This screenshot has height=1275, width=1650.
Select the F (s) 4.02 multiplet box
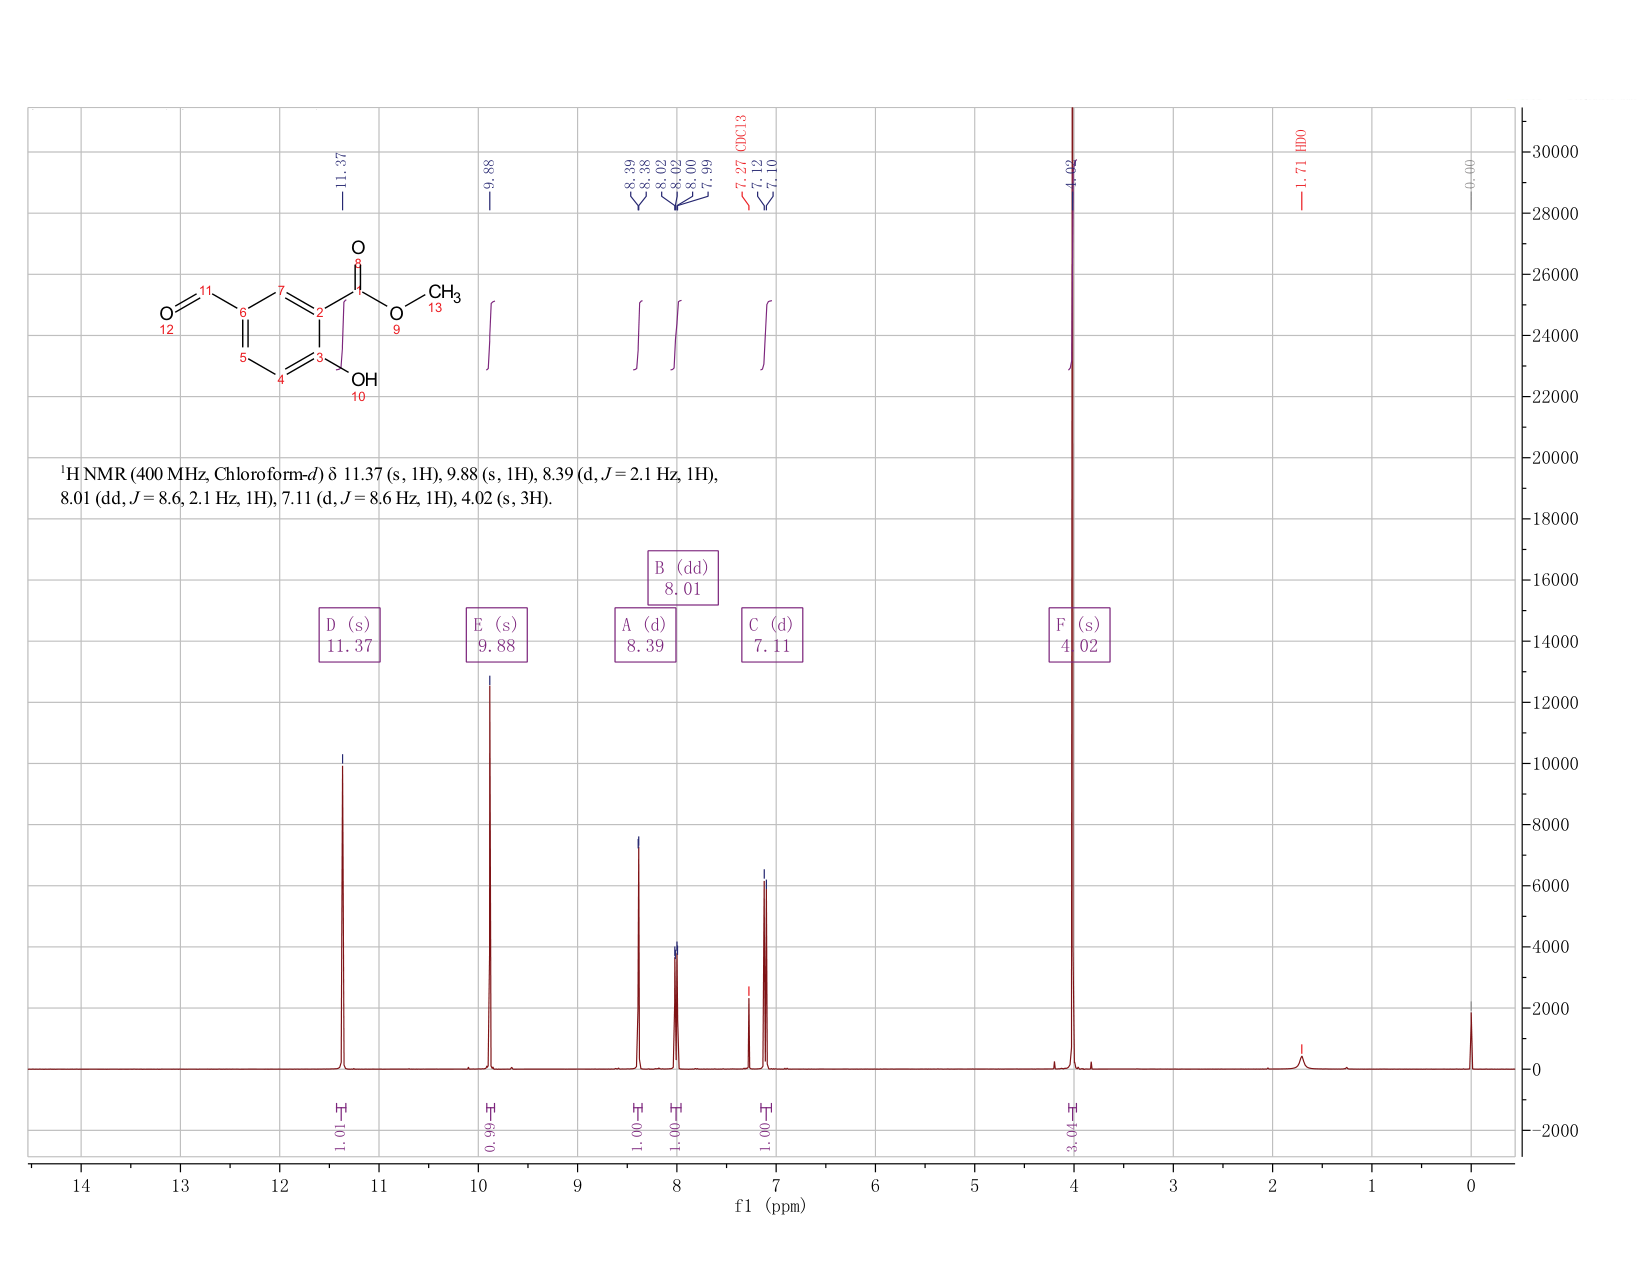tap(1079, 635)
